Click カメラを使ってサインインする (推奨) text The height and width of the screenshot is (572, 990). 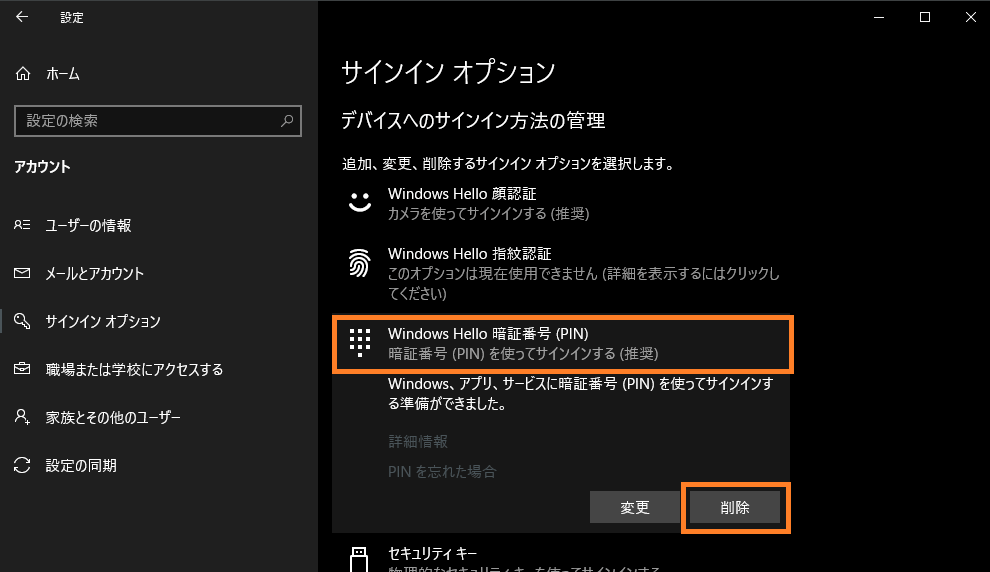coord(489,213)
